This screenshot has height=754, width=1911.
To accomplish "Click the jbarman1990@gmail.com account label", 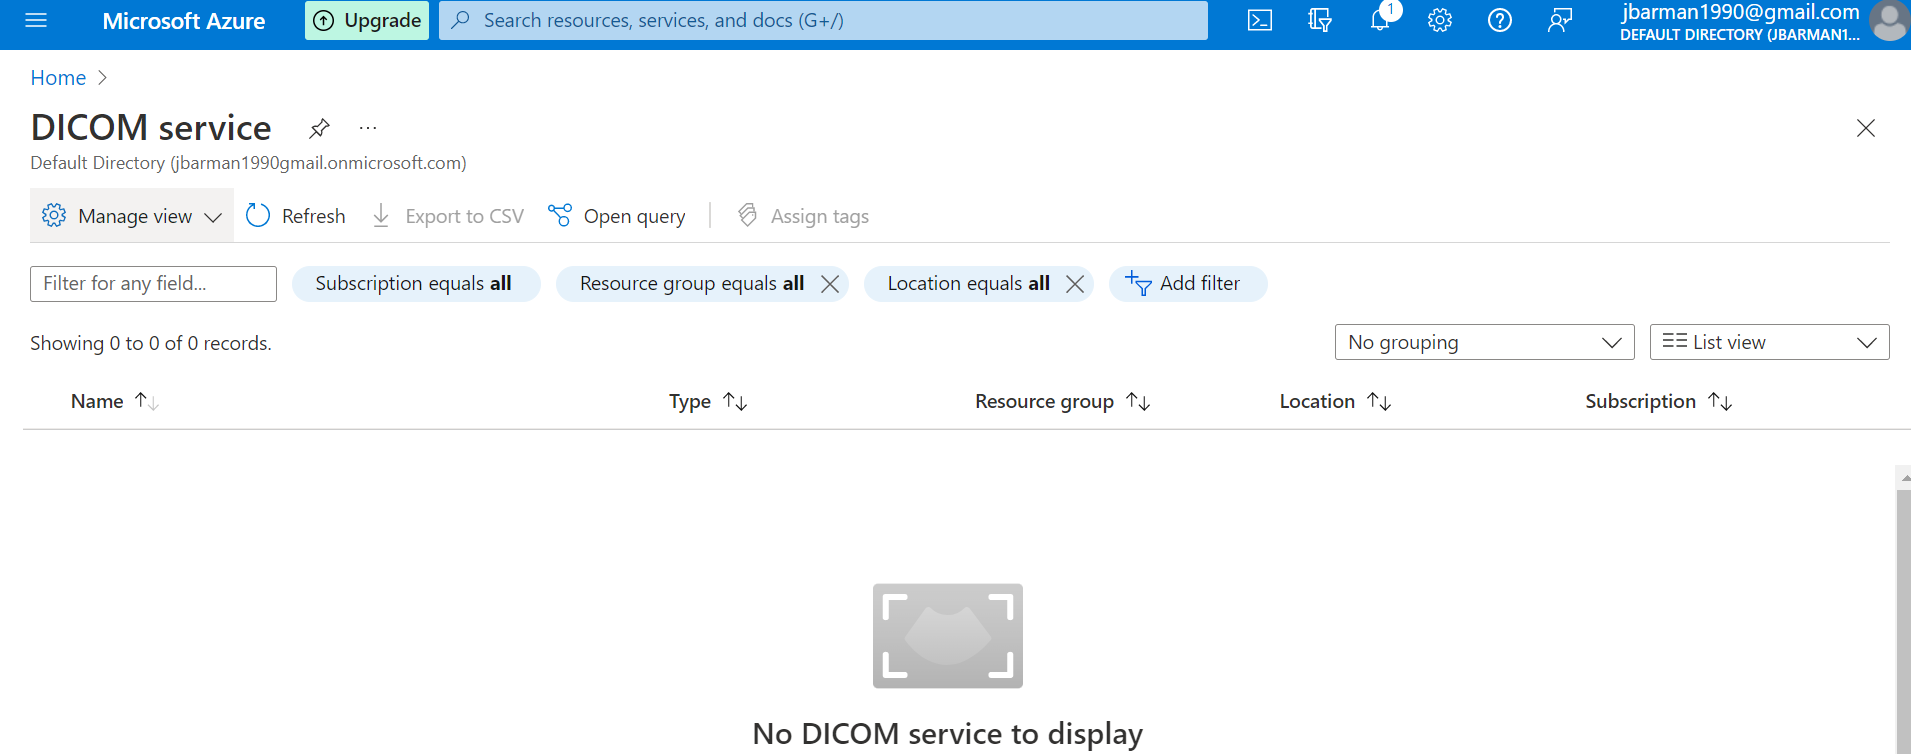I will [x=1740, y=12].
